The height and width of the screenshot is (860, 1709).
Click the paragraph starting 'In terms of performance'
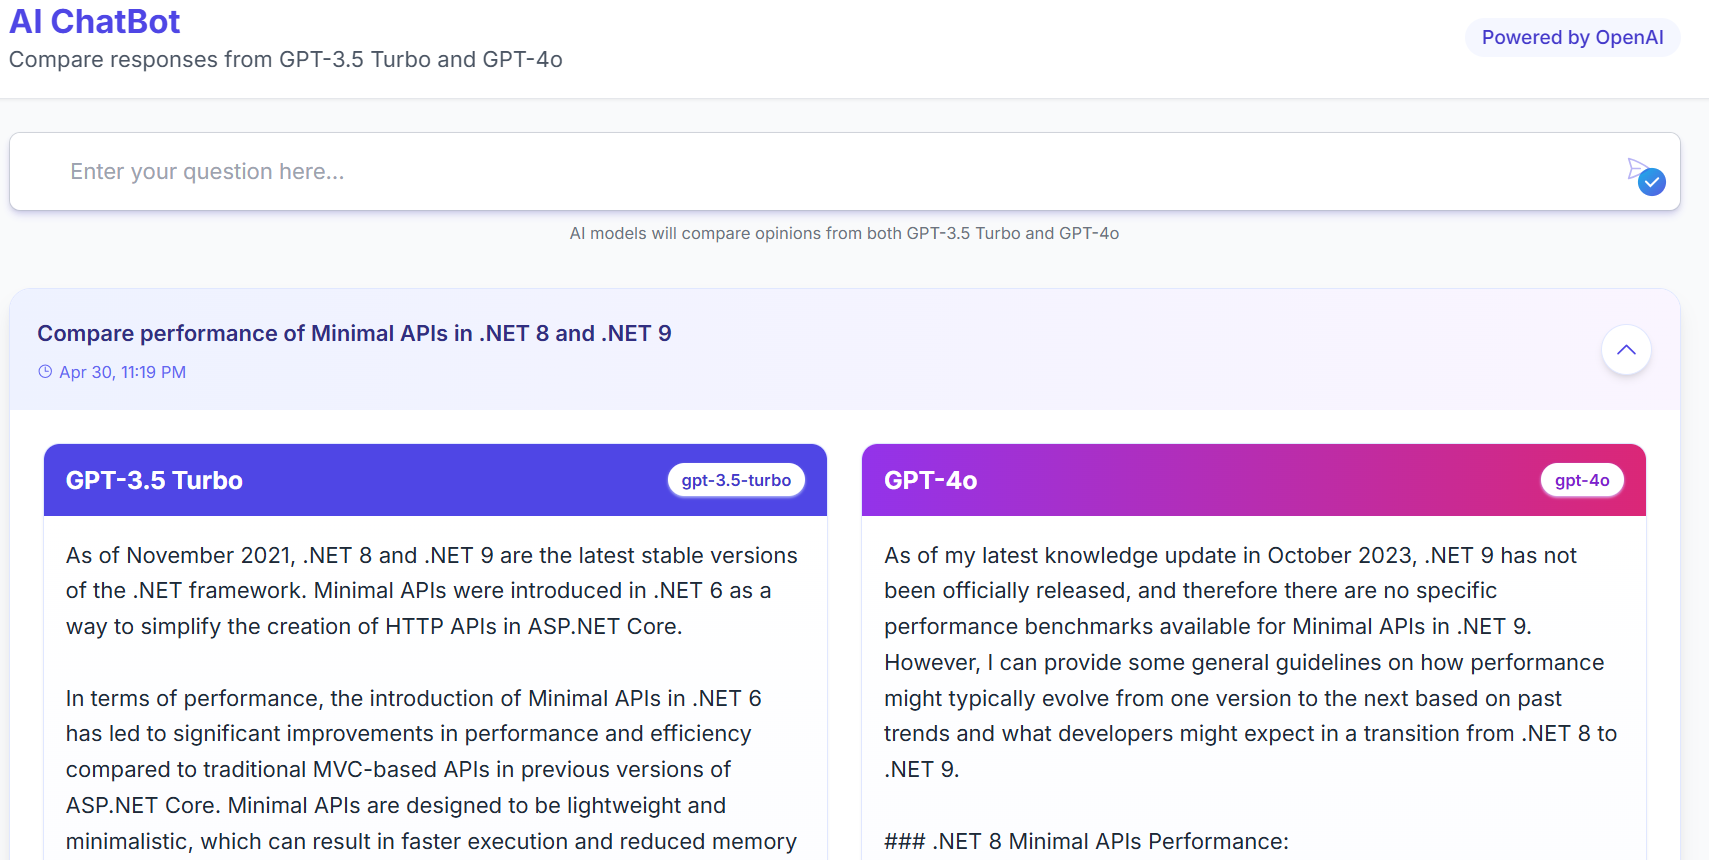432,770
